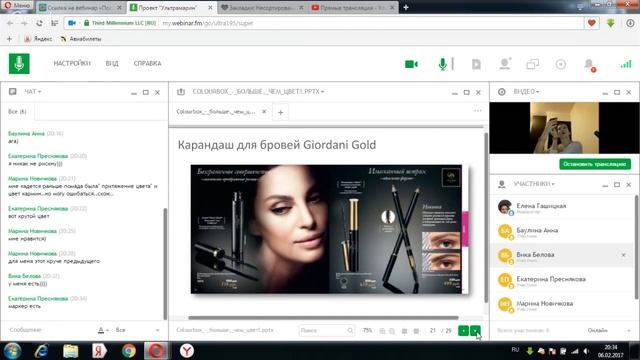
Task: Check the green signal strength bars icon
Action: pyautogui.click(x=626, y=64)
